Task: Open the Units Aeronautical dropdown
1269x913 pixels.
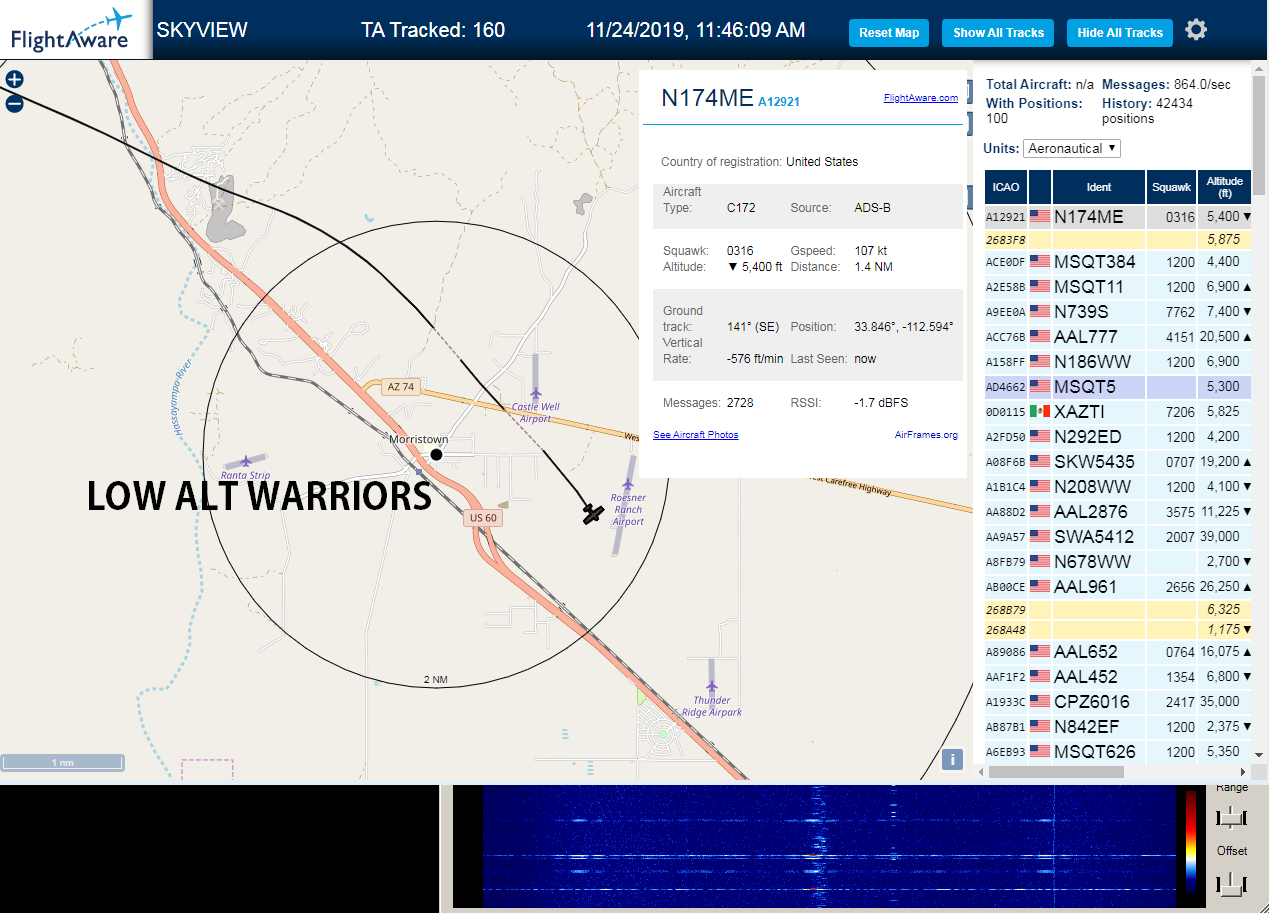Action: (1072, 148)
